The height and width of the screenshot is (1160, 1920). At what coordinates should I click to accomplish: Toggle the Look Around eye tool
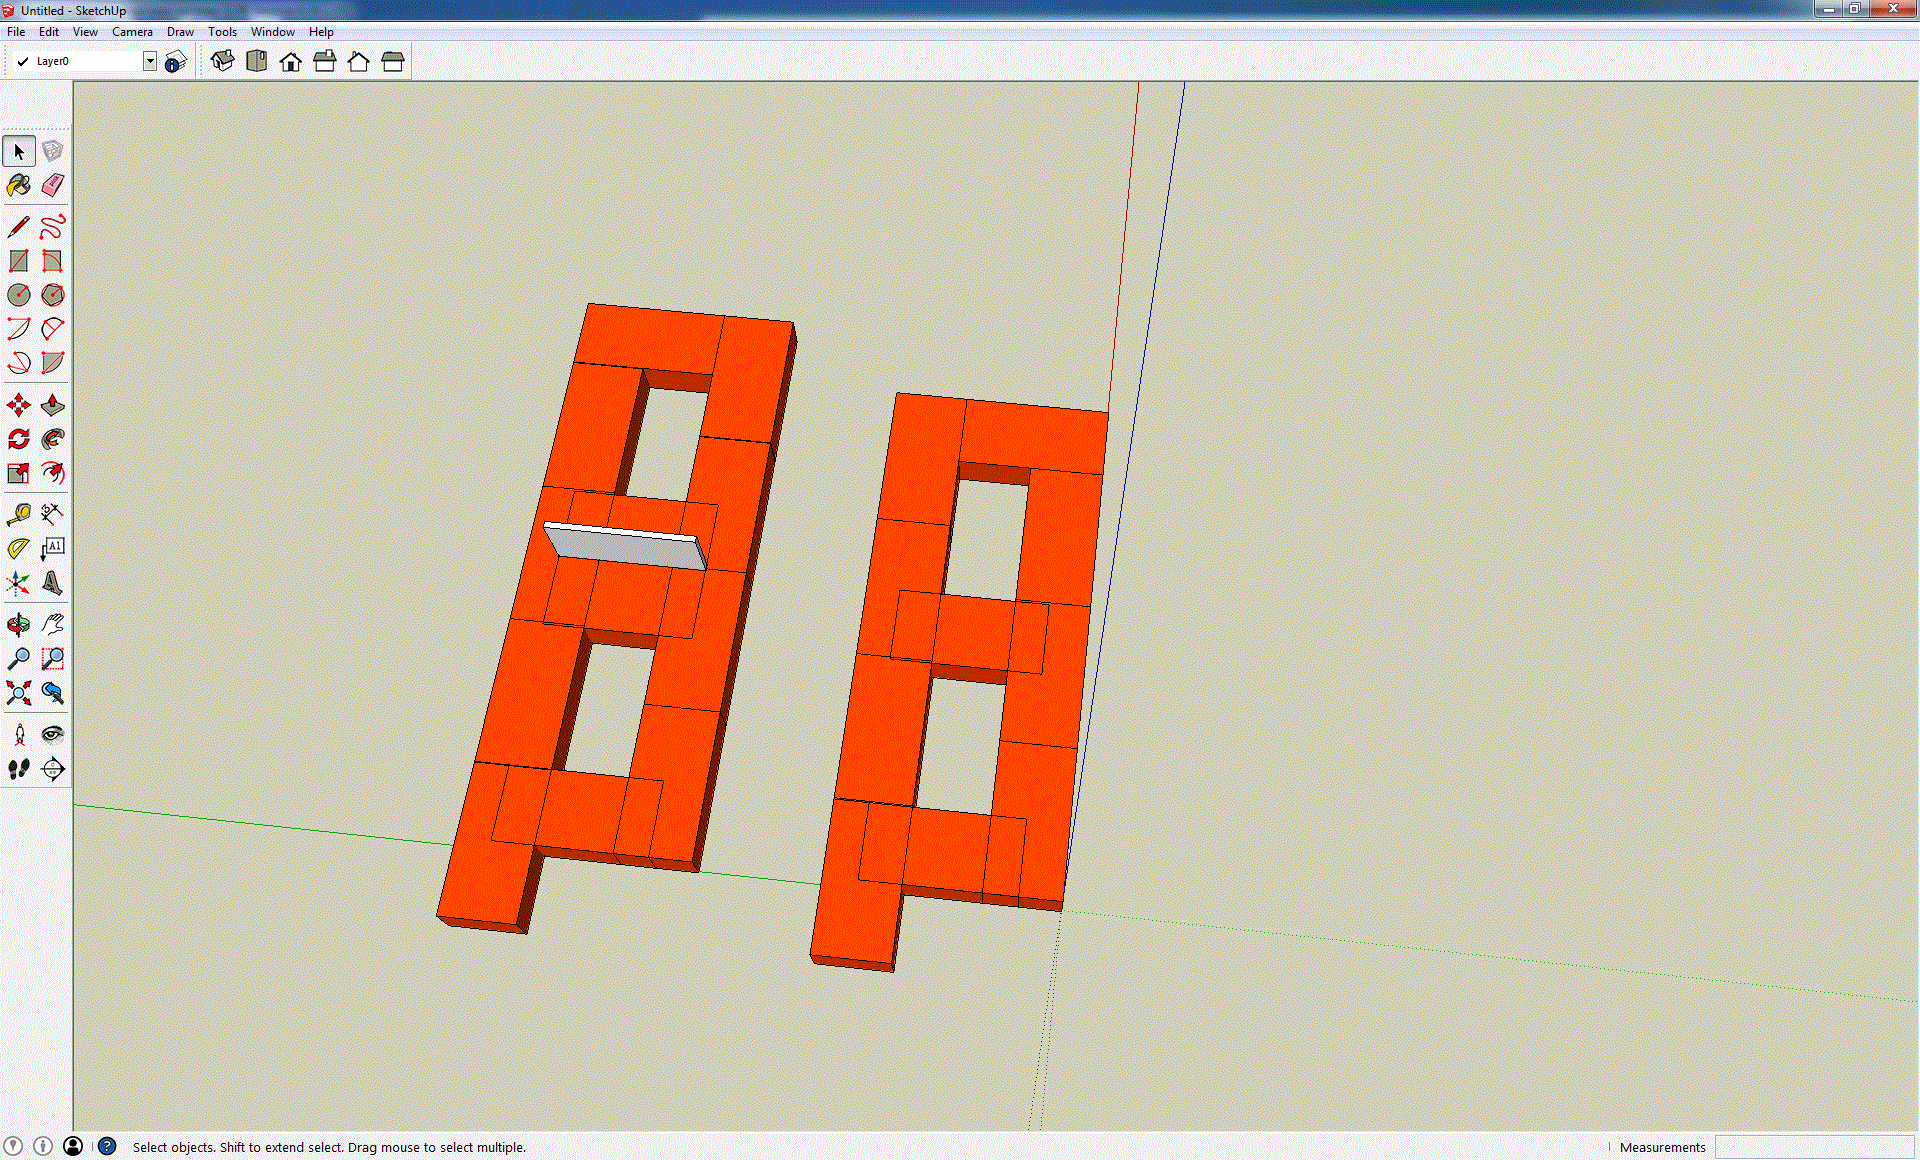(53, 735)
